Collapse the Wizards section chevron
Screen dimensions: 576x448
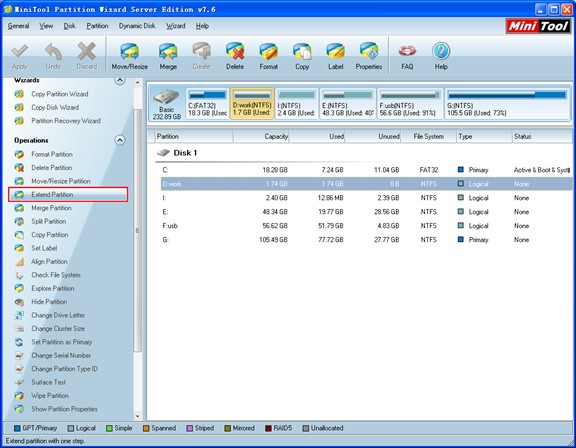(x=120, y=80)
